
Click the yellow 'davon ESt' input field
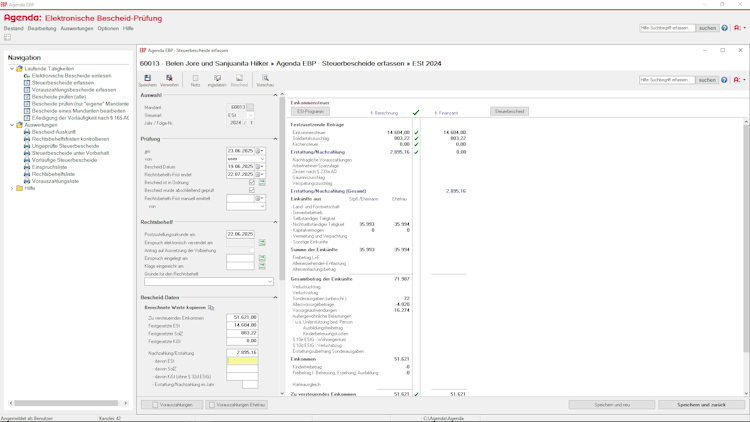coord(242,361)
